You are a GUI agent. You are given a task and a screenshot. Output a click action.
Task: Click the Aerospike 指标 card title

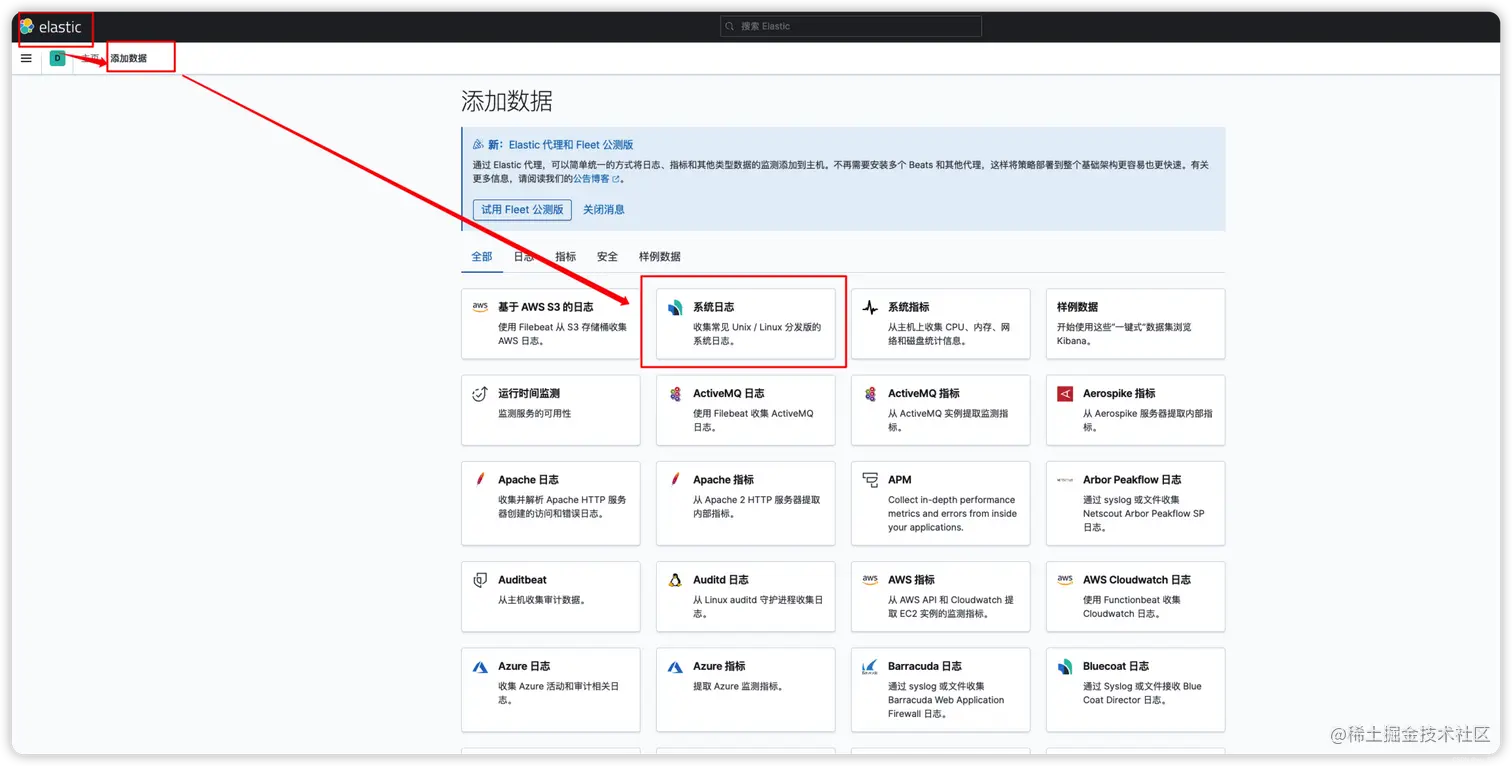pos(1119,393)
